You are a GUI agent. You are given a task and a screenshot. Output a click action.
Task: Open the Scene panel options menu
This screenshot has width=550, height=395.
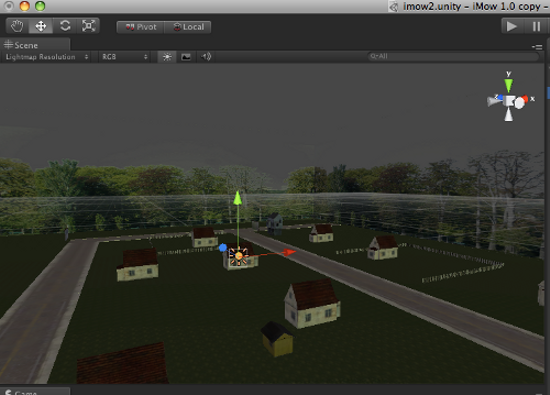click(537, 46)
